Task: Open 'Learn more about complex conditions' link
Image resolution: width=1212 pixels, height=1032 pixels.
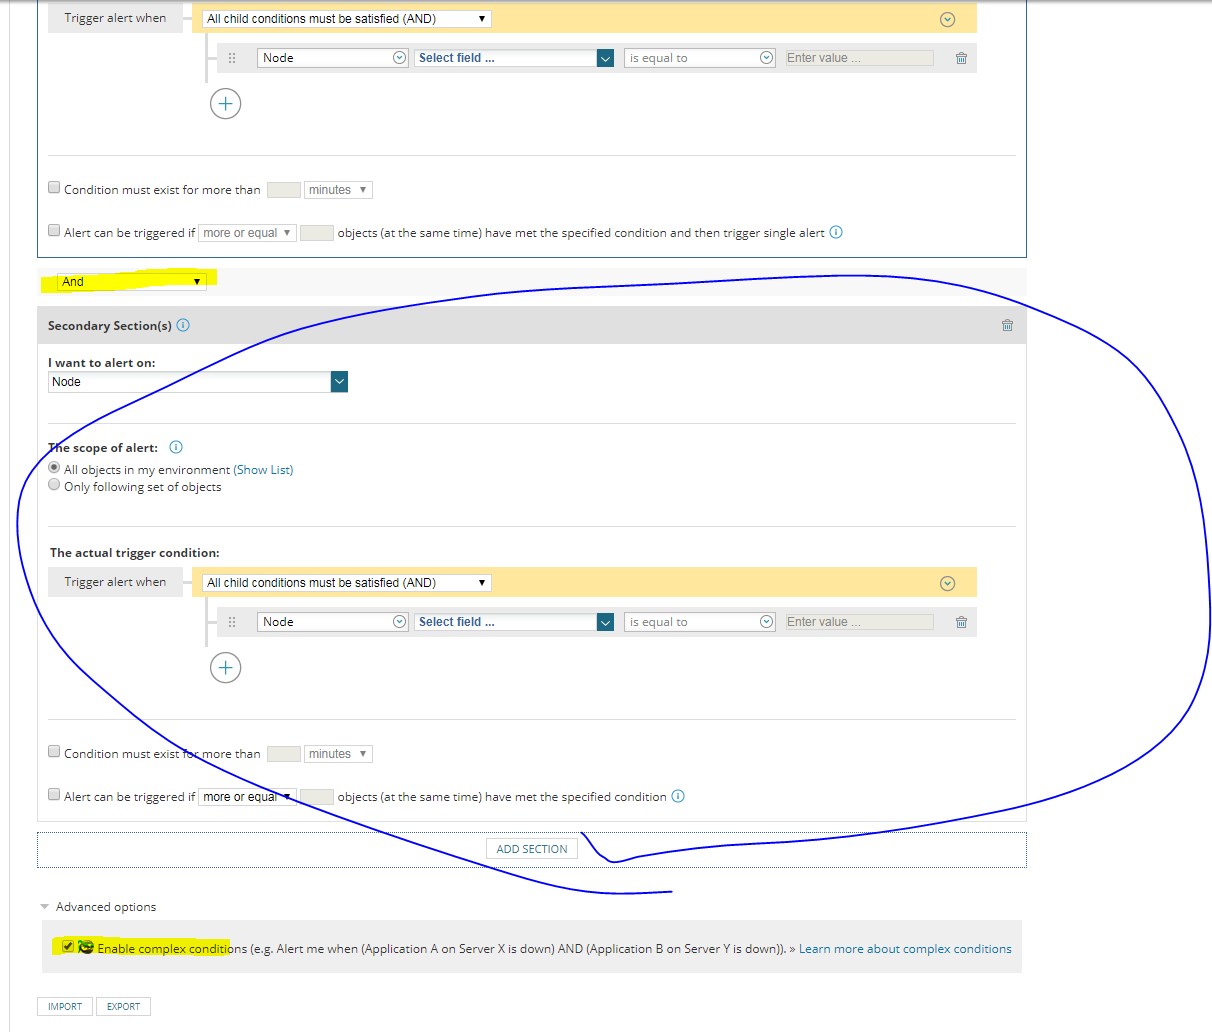Action: [x=905, y=949]
